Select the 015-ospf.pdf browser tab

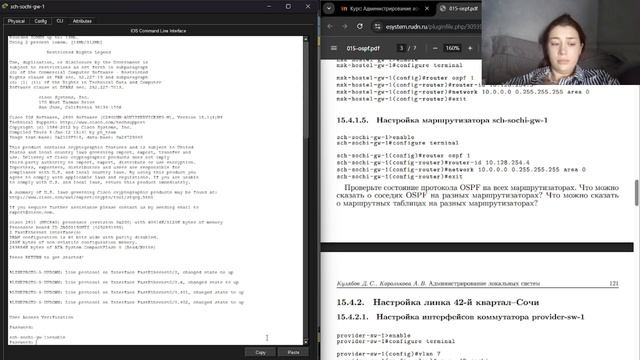pos(459,8)
